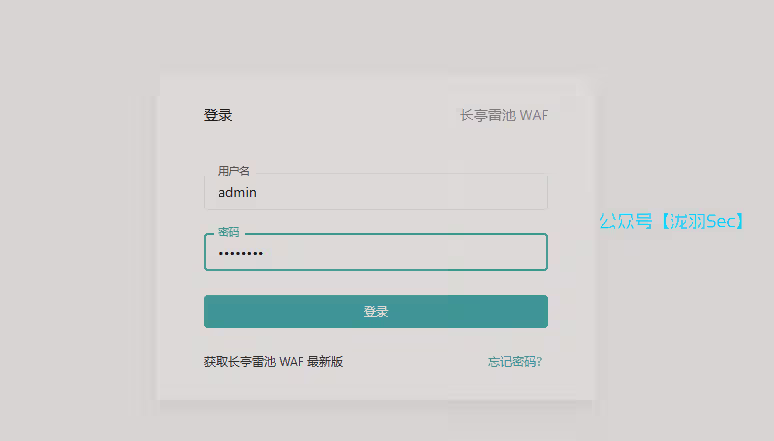Click the 密码 field label
Viewport: 774px width, 441px height.
(x=228, y=232)
